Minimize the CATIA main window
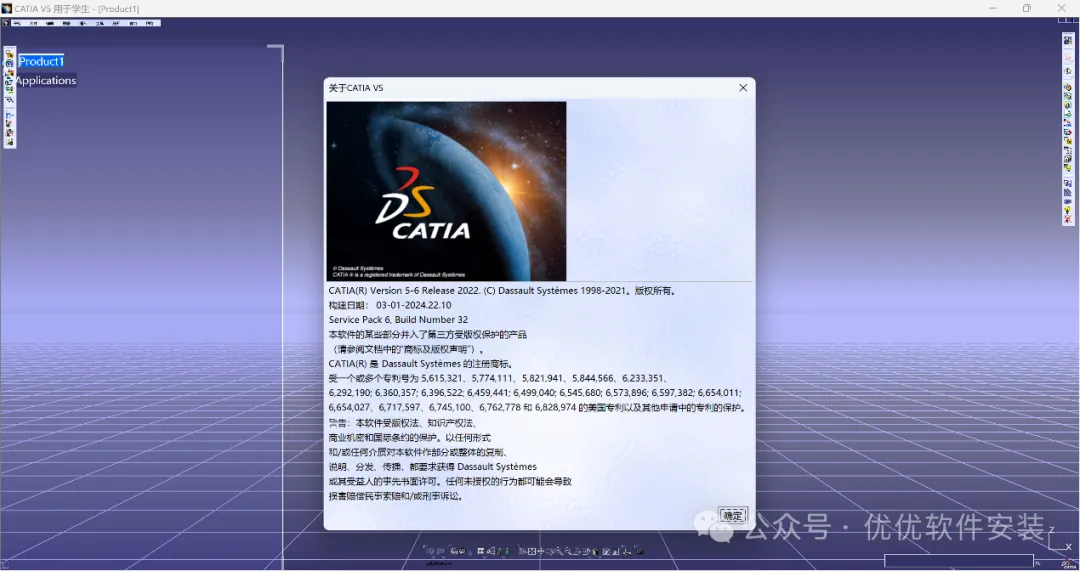1080x571 pixels. pos(993,8)
